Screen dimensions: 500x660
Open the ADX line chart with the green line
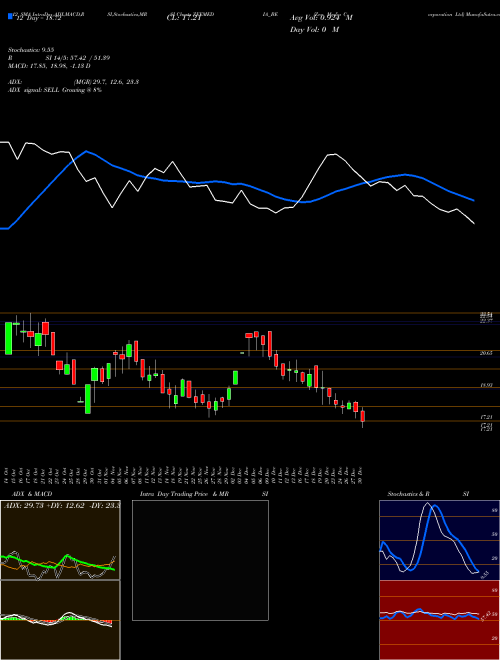click(x=60, y=540)
